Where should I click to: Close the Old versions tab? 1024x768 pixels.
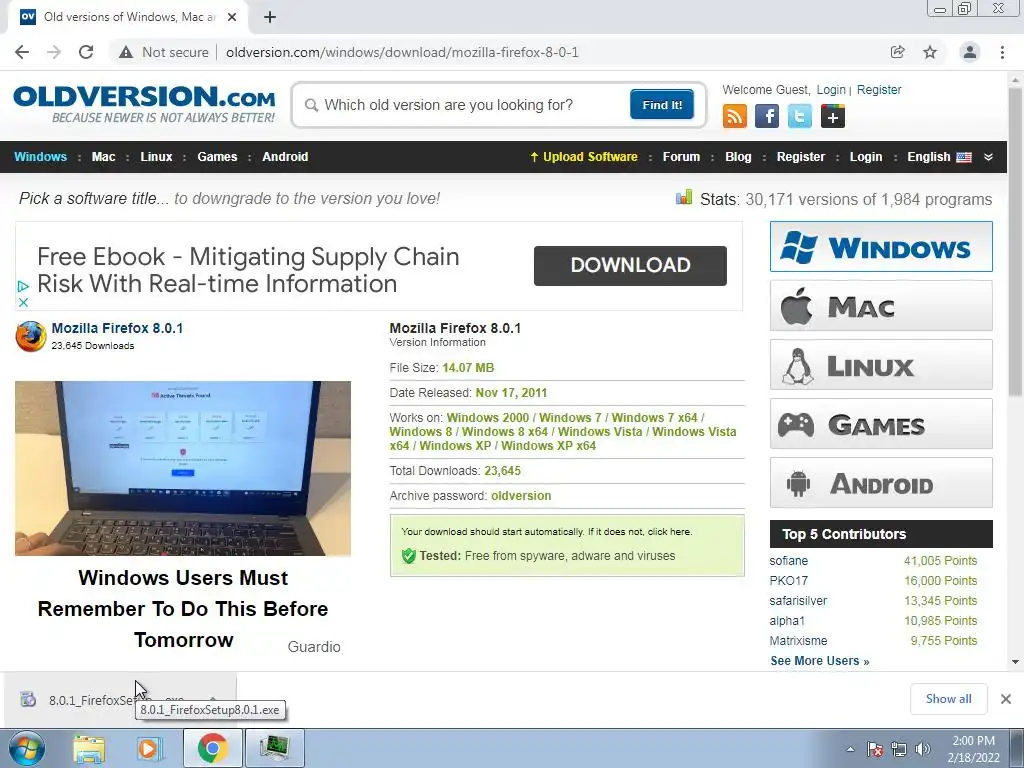pos(232,17)
